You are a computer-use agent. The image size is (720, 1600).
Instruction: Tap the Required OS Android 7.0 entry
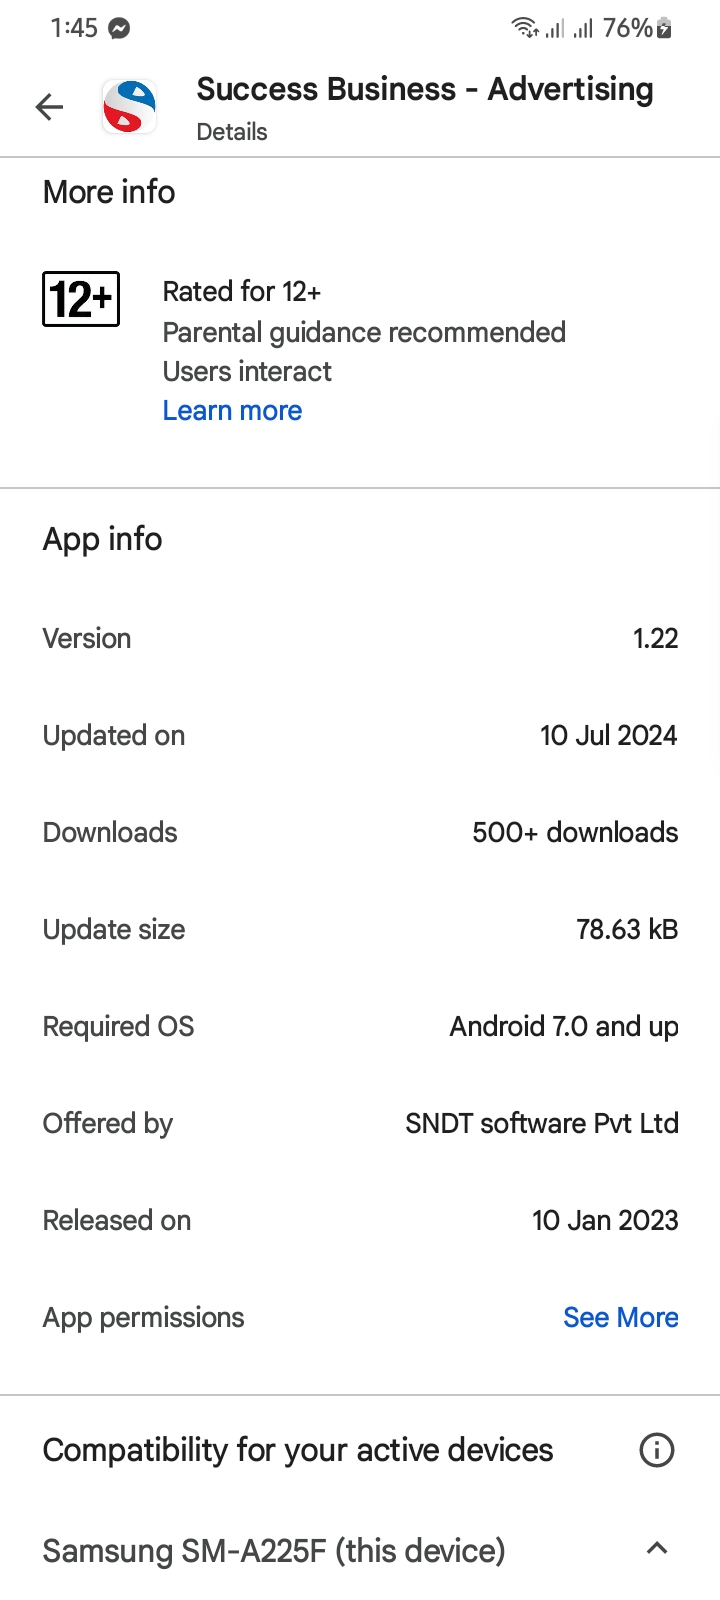pos(564,1027)
